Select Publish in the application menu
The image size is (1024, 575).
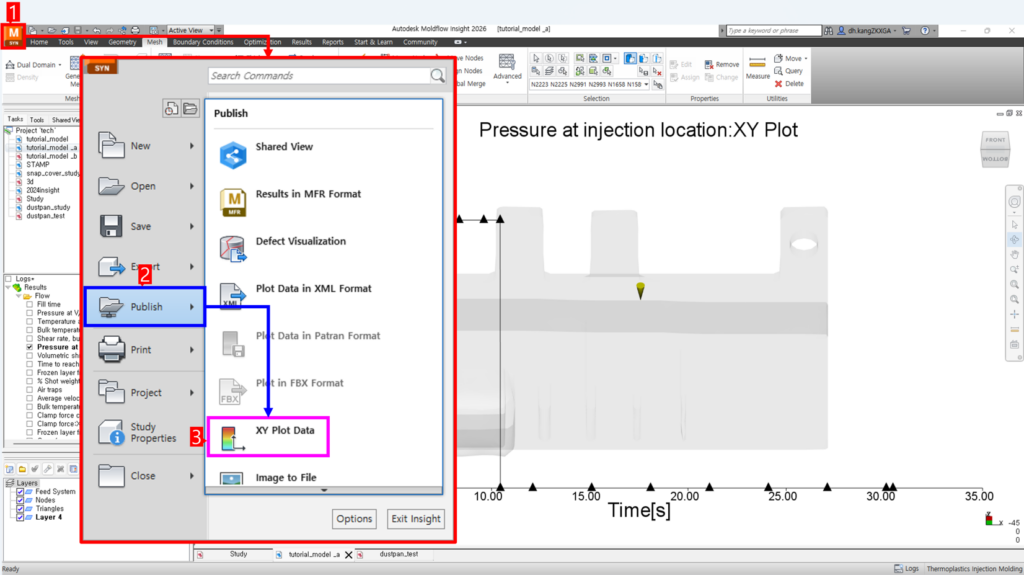point(145,307)
